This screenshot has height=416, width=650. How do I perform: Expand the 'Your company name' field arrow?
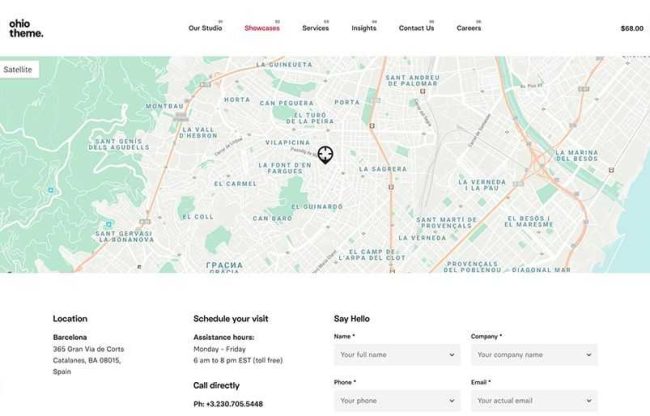pyautogui.click(x=588, y=355)
